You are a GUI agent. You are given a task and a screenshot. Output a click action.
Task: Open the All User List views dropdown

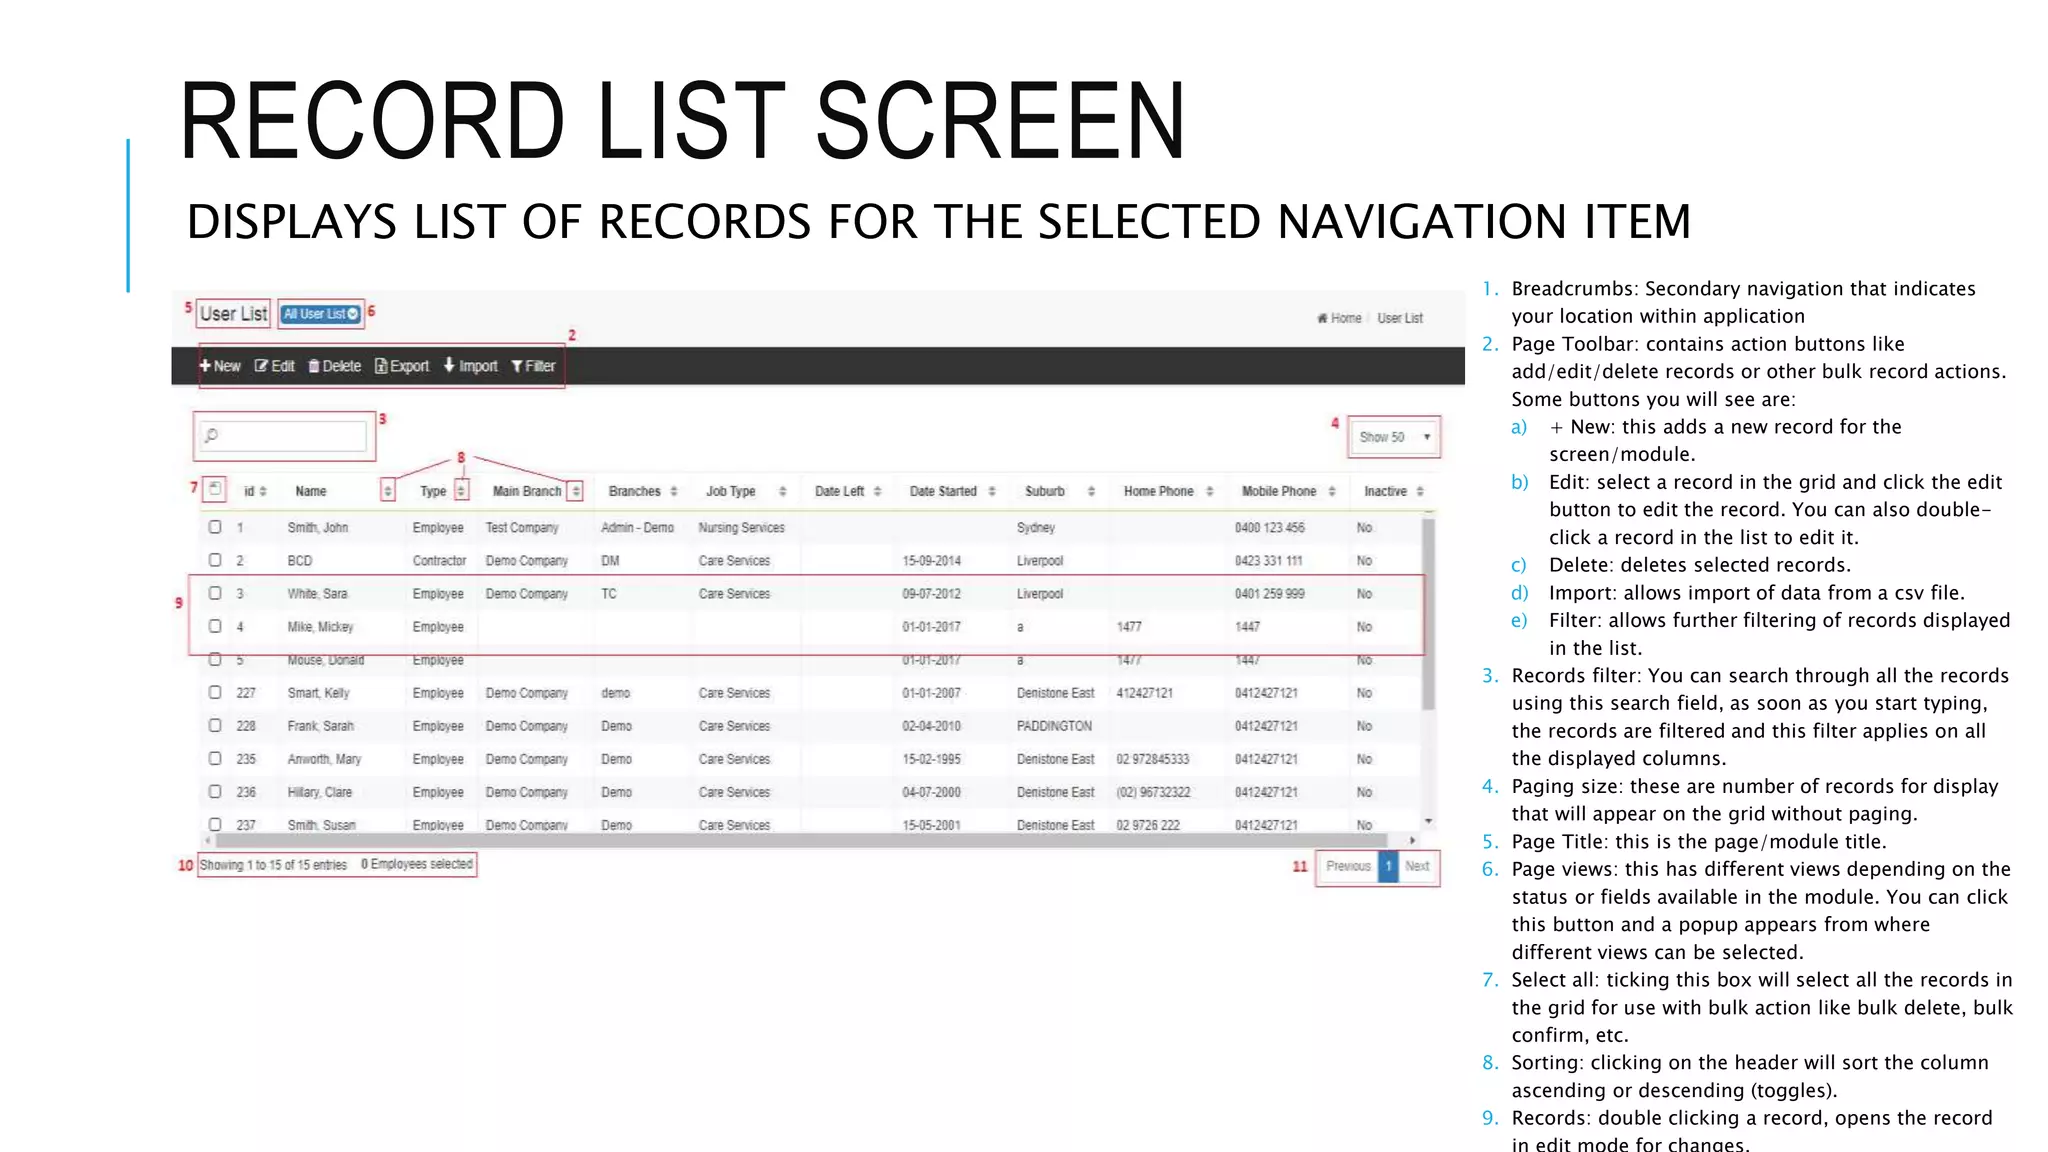[x=320, y=314]
